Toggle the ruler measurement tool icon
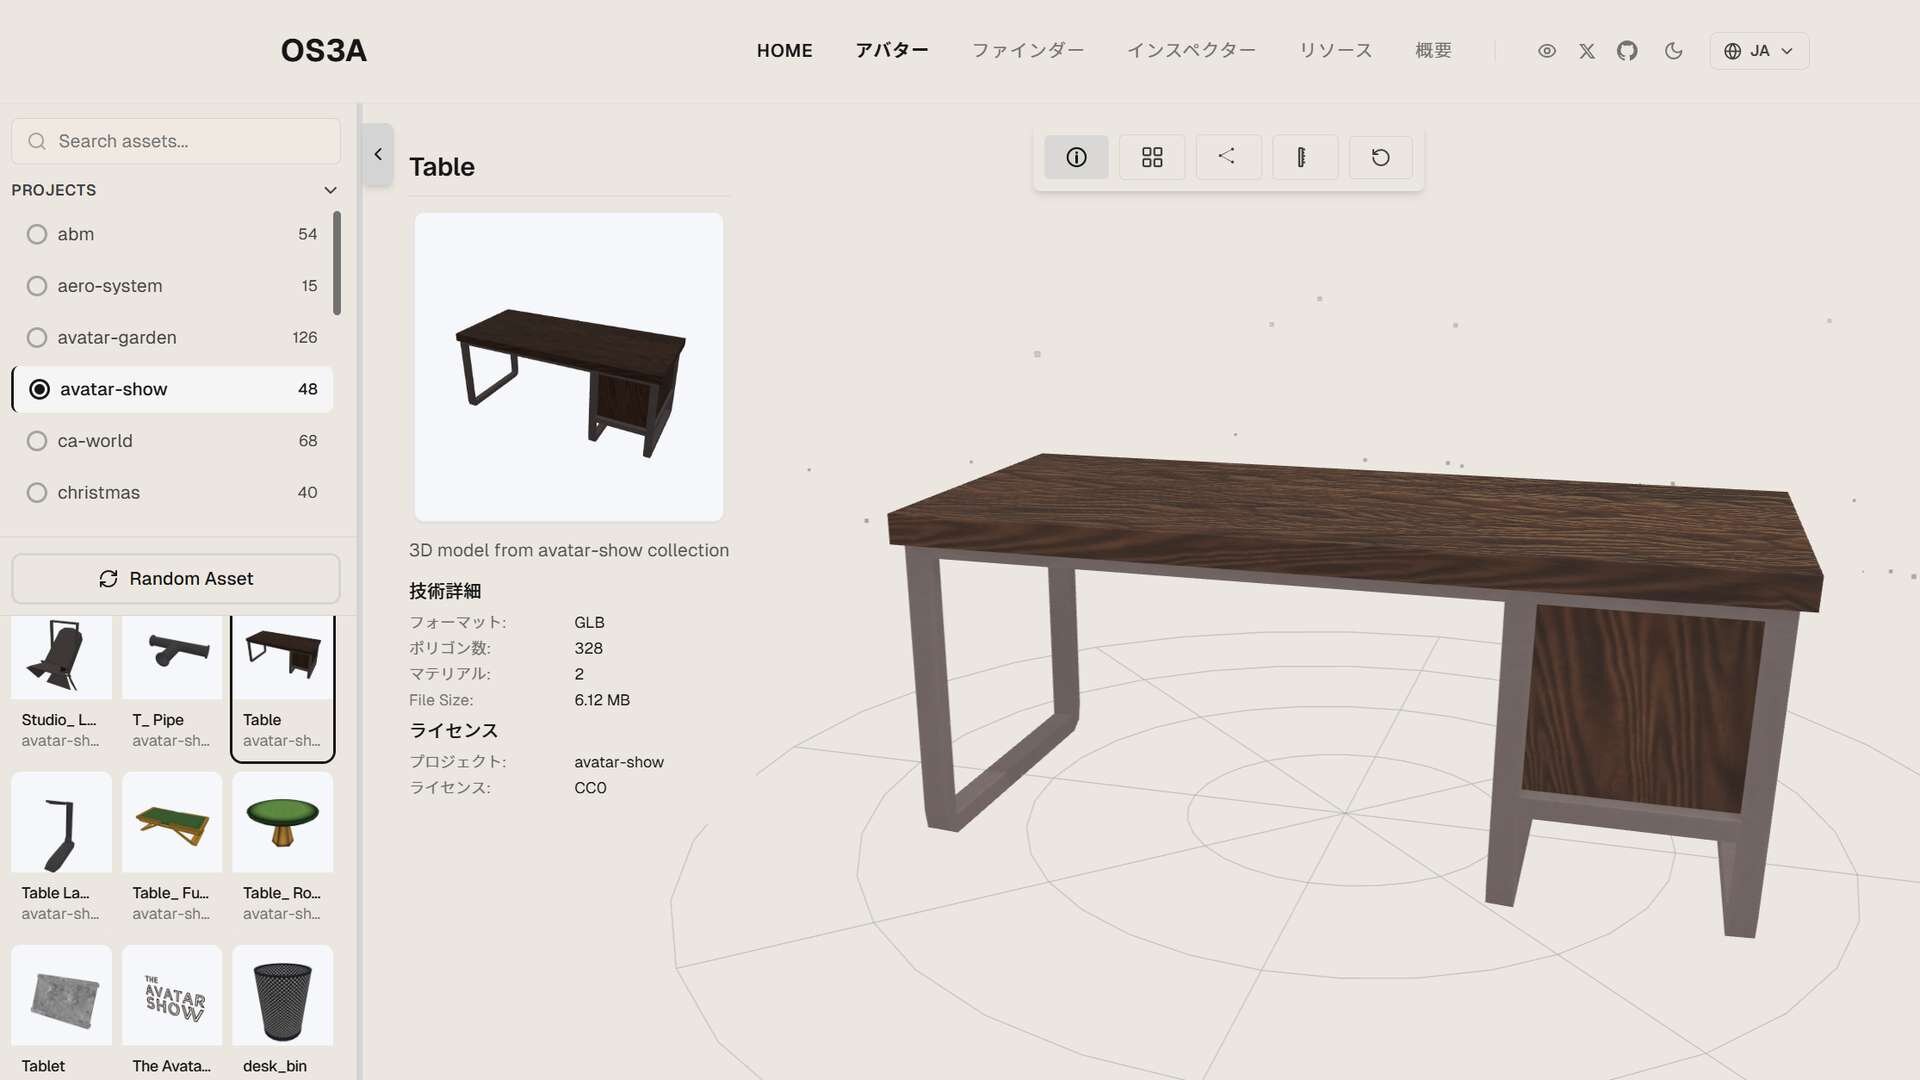This screenshot has height=1080, width=1920. click(x=1303, y=157)
